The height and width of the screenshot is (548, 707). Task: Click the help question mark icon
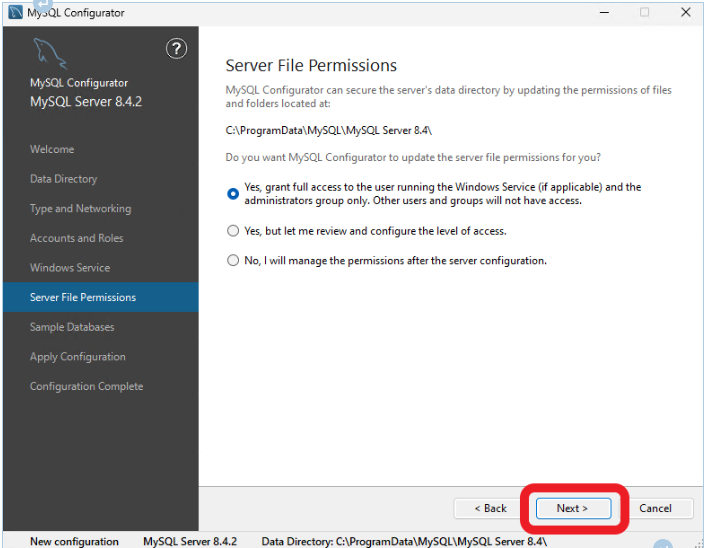(x=175, y=49)
